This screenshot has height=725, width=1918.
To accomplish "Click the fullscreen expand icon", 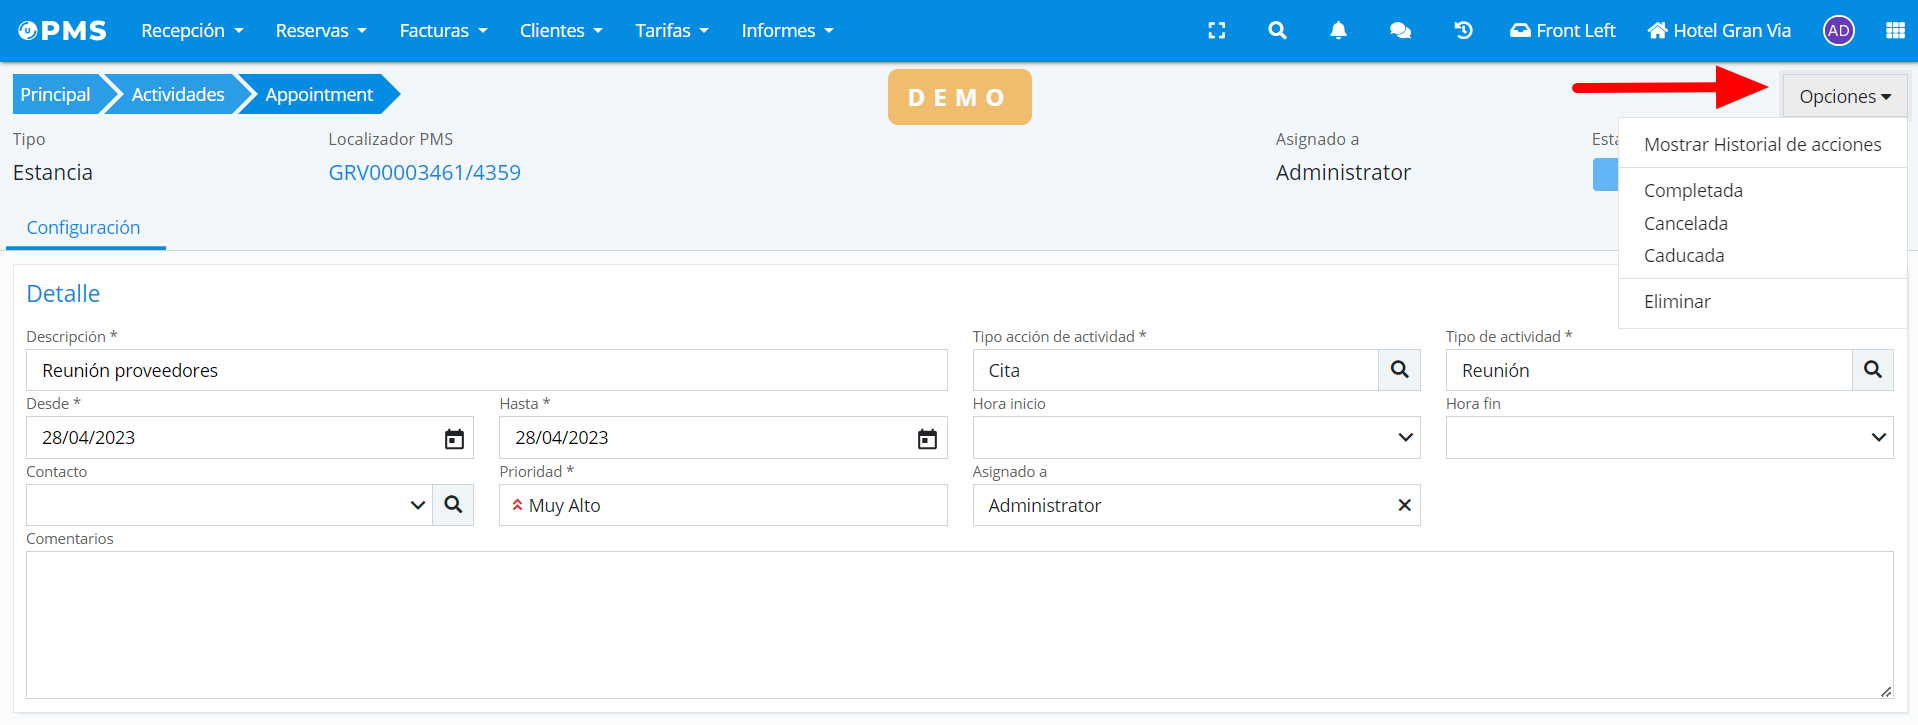I will pos(1216,31).
